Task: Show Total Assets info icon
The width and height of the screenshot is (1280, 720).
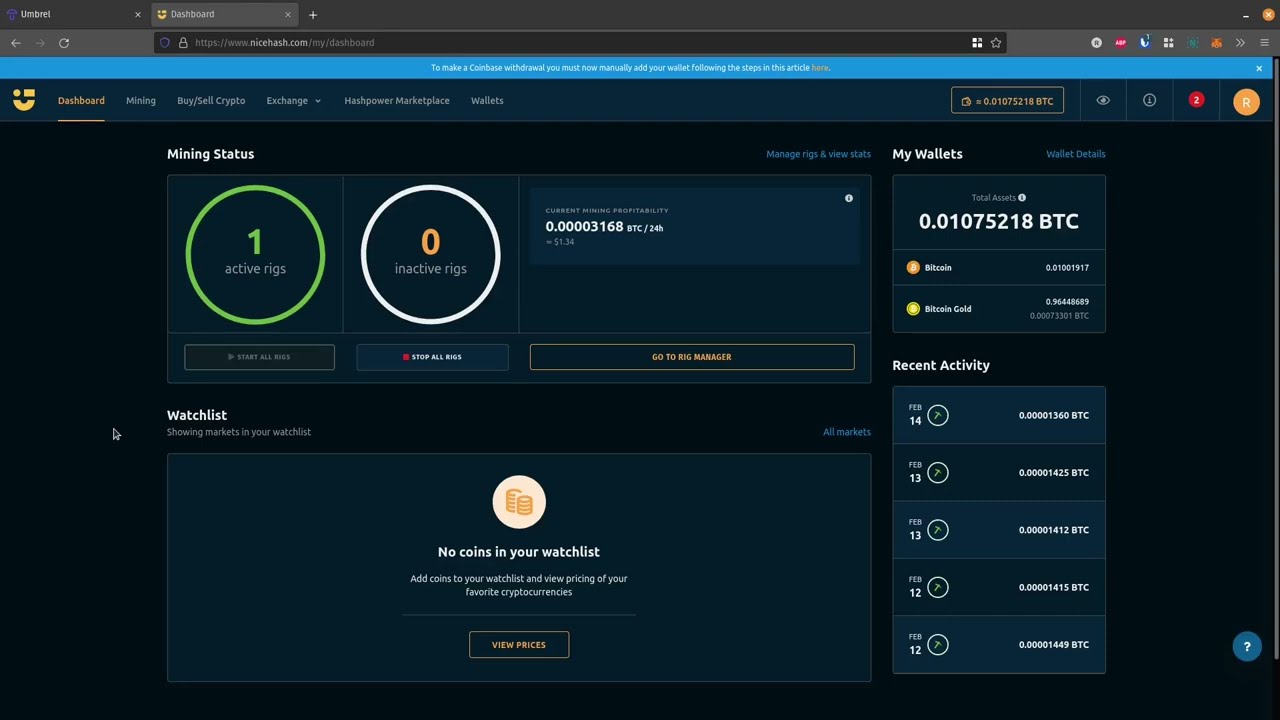Action: tap(1022, 198)
